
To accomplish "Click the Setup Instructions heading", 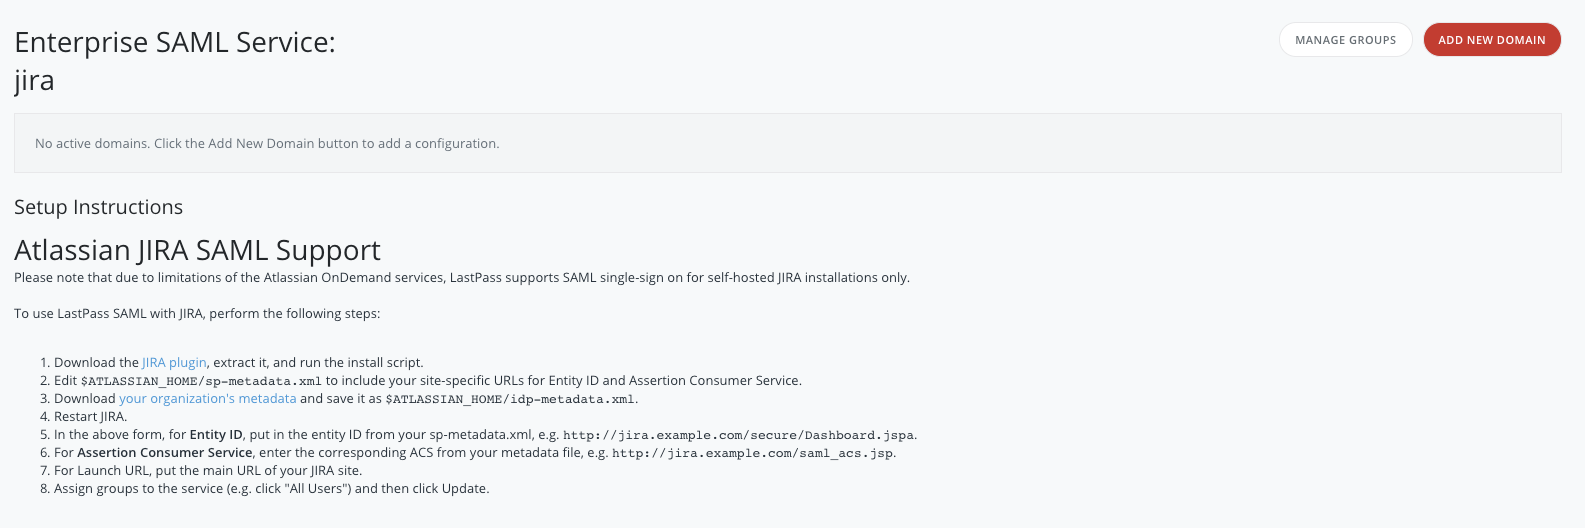I will [98, 207].
